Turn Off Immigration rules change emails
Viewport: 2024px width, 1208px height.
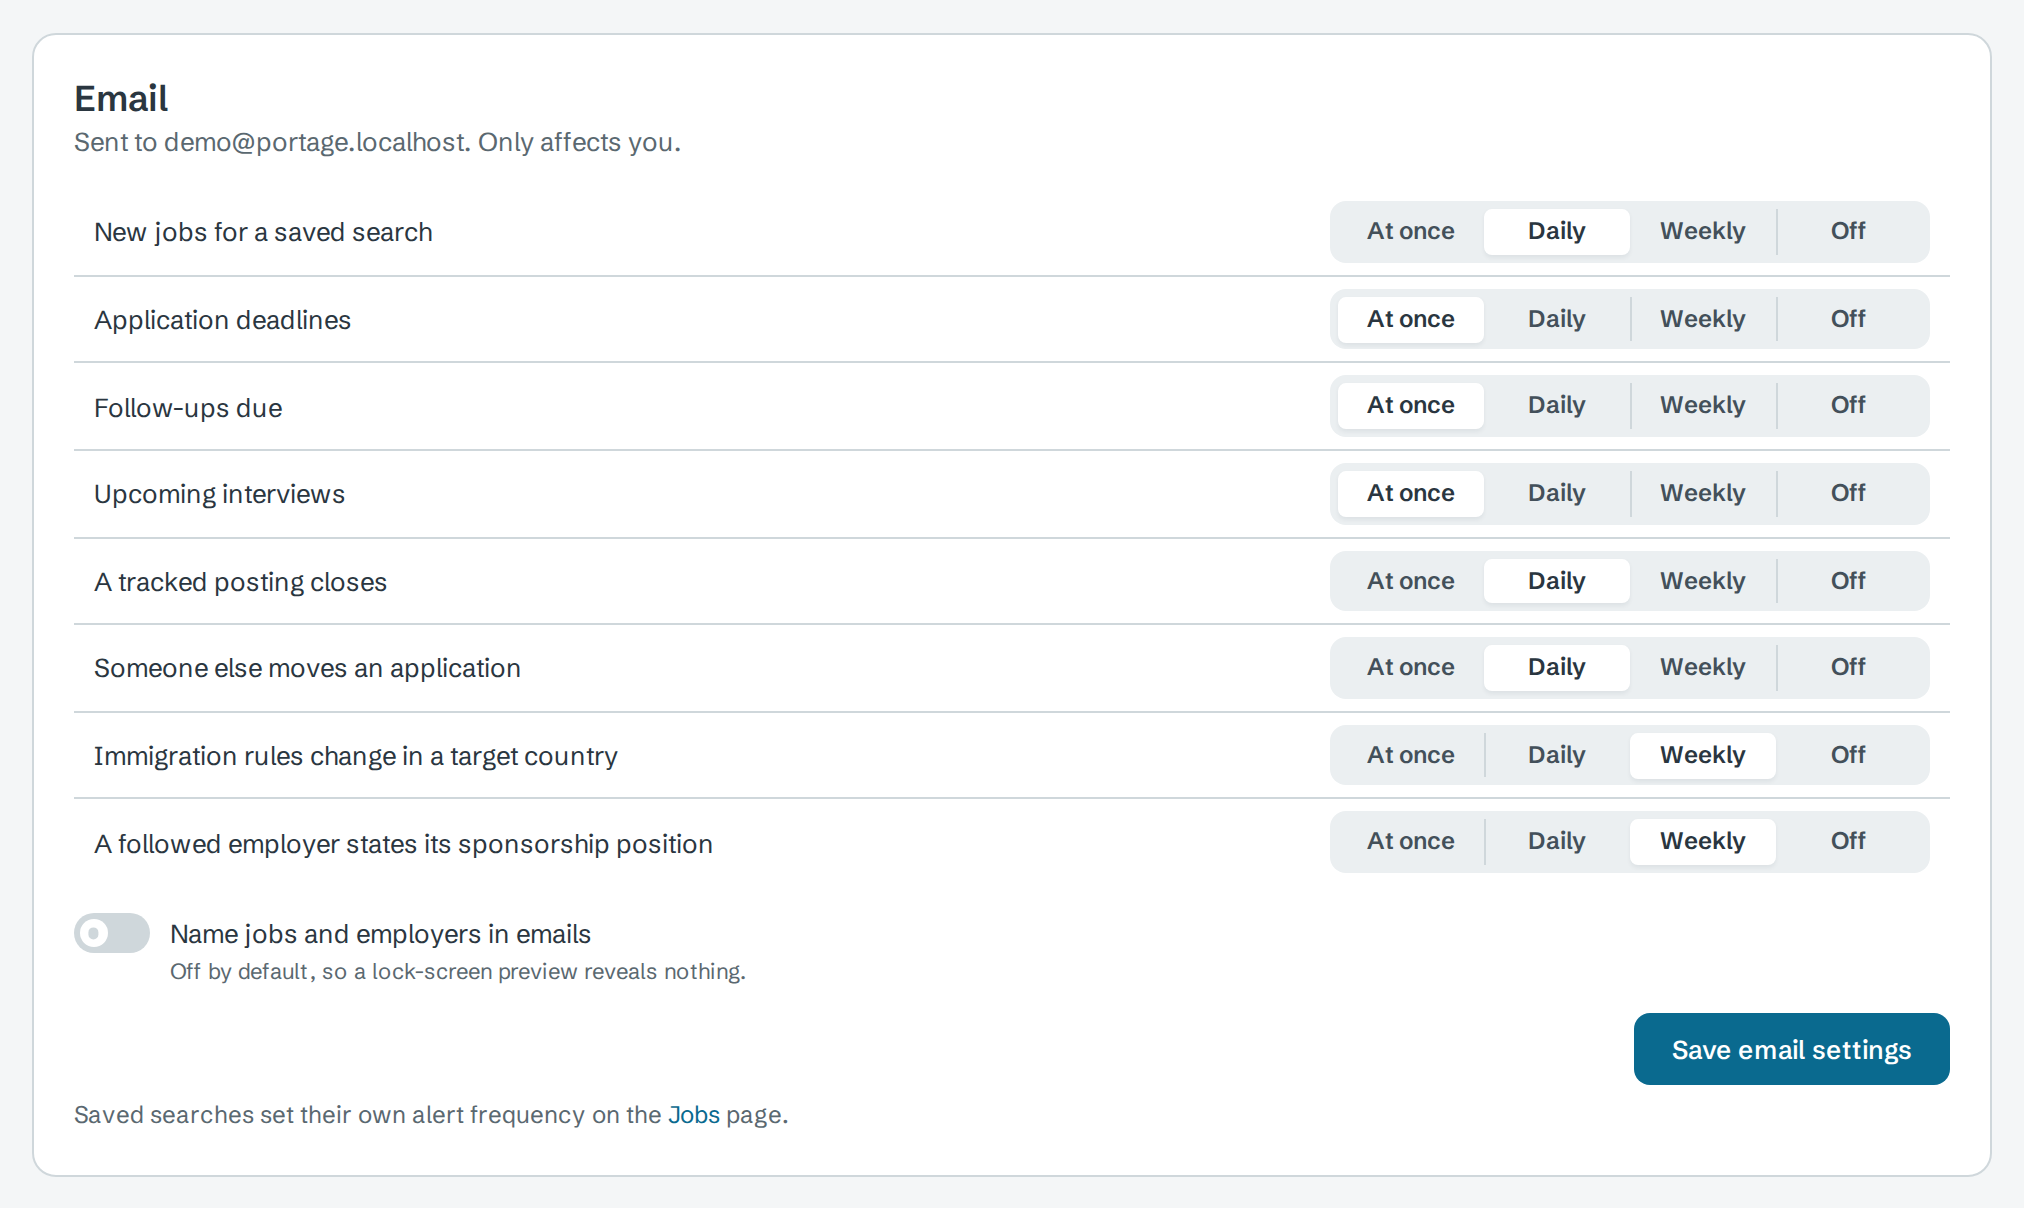[x=1848, y=755]
